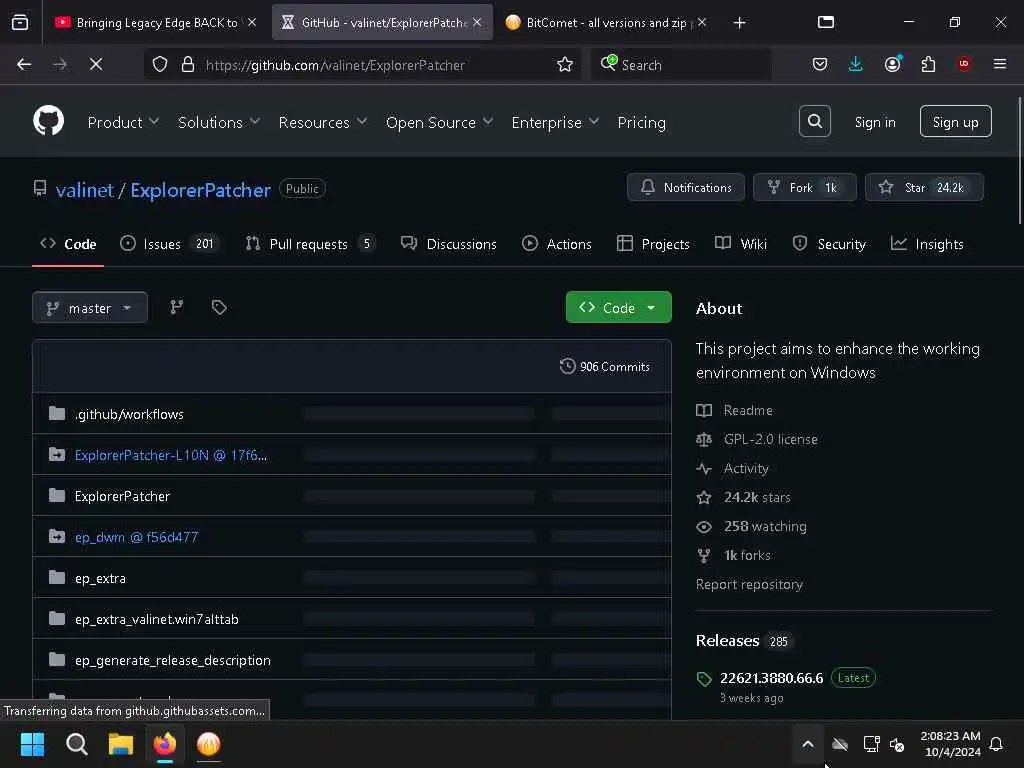Viewport: 1024px width, 768px height.
Task: Open the Extensions puzzle icon
Action: pos(928,64)
